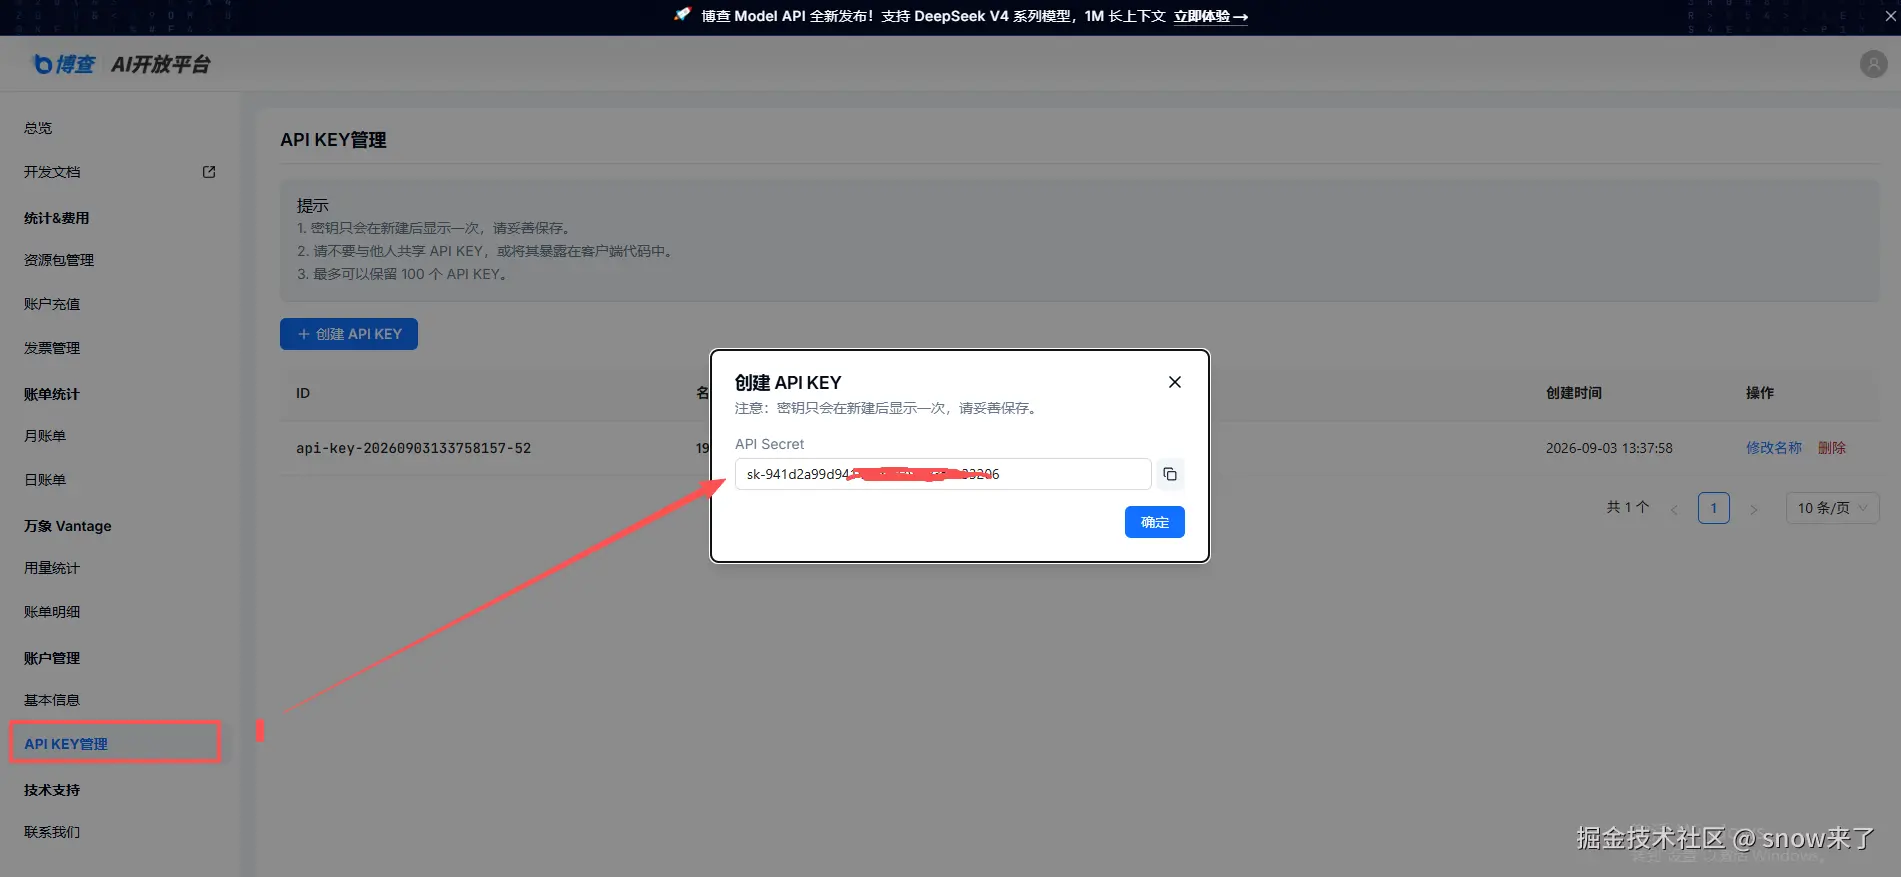Confirm with the 确定 button
The width and height of the screenshot is (1901, 877).
tap(1155, 522)
